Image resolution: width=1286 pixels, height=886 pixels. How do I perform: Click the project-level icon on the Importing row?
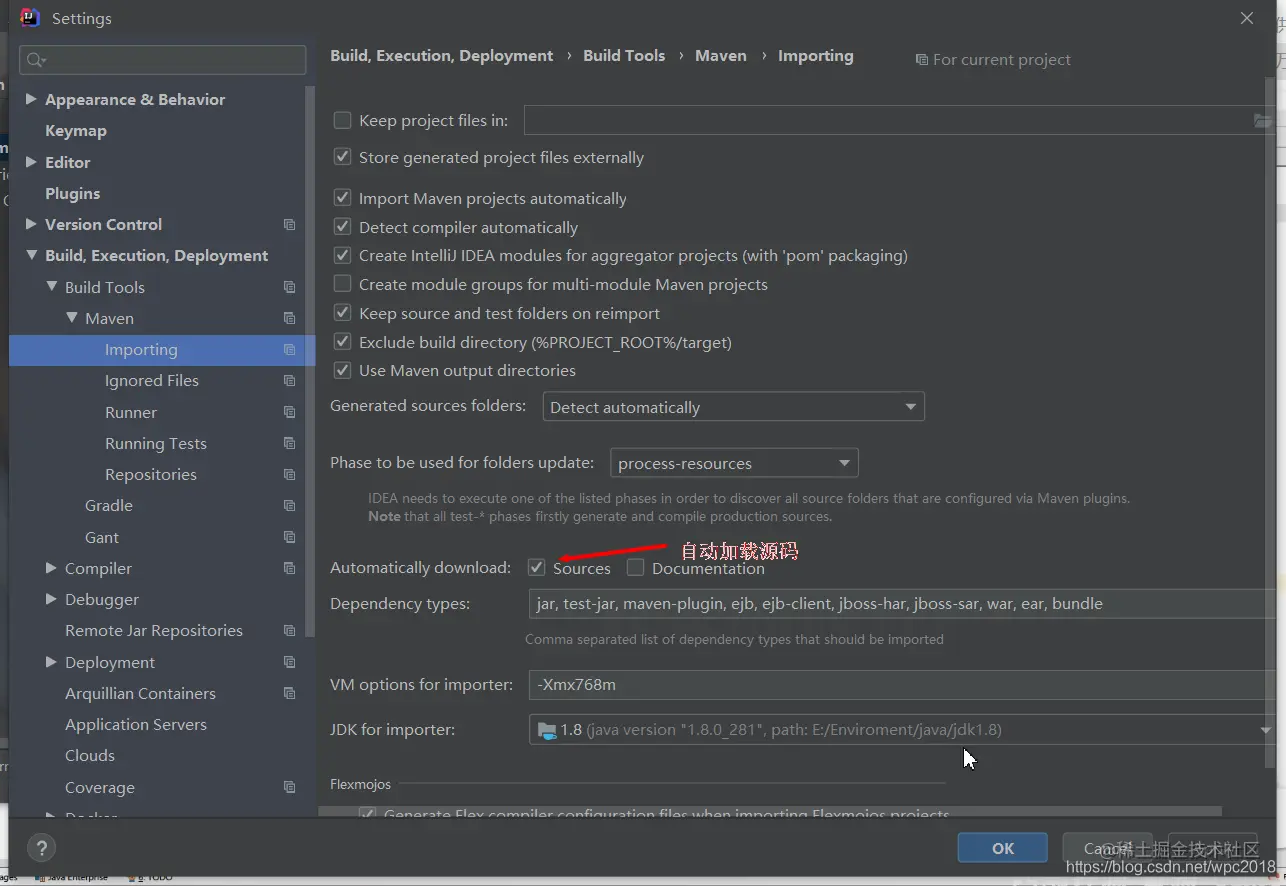(289, 350)
